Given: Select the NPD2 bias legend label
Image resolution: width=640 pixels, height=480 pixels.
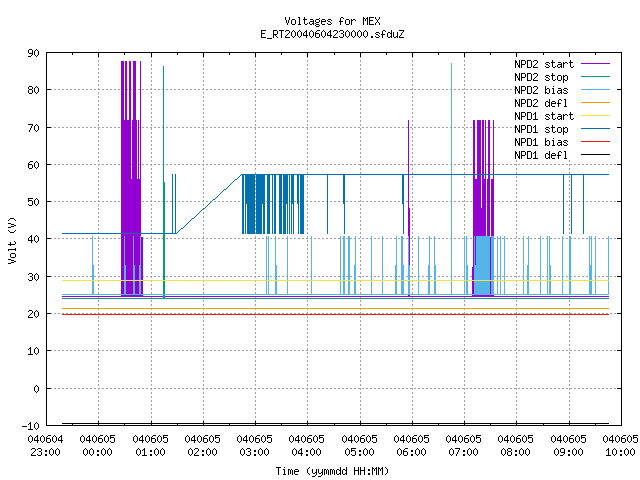Looking at the screenshot, I should pos(541,90).
